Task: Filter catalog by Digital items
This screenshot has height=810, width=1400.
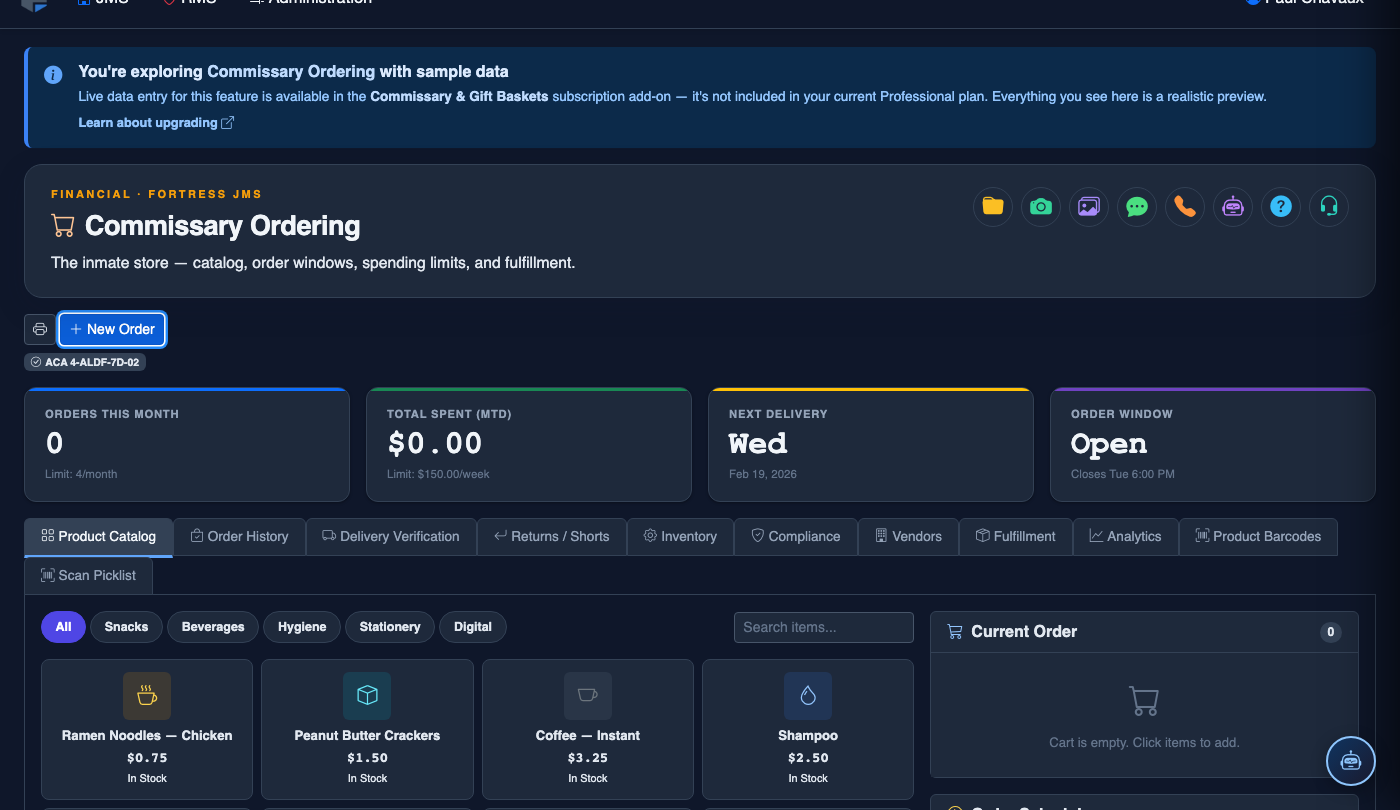Action: [473, 627]
